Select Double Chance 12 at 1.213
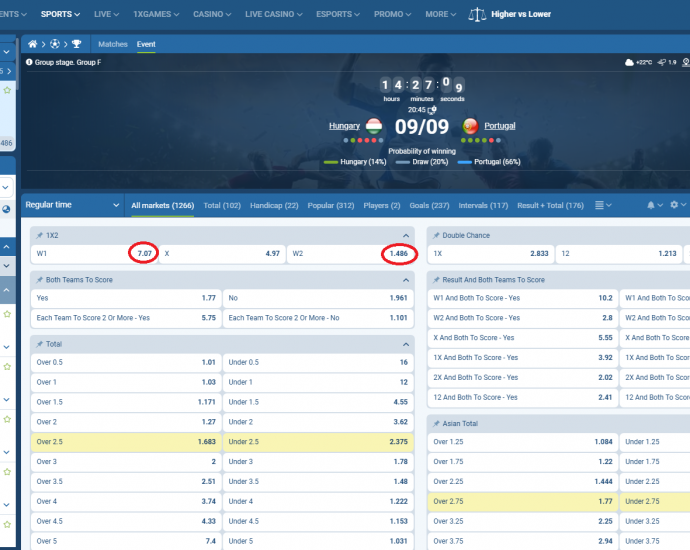Viewport: 690px width, 550px height. [x=619, y=254]
